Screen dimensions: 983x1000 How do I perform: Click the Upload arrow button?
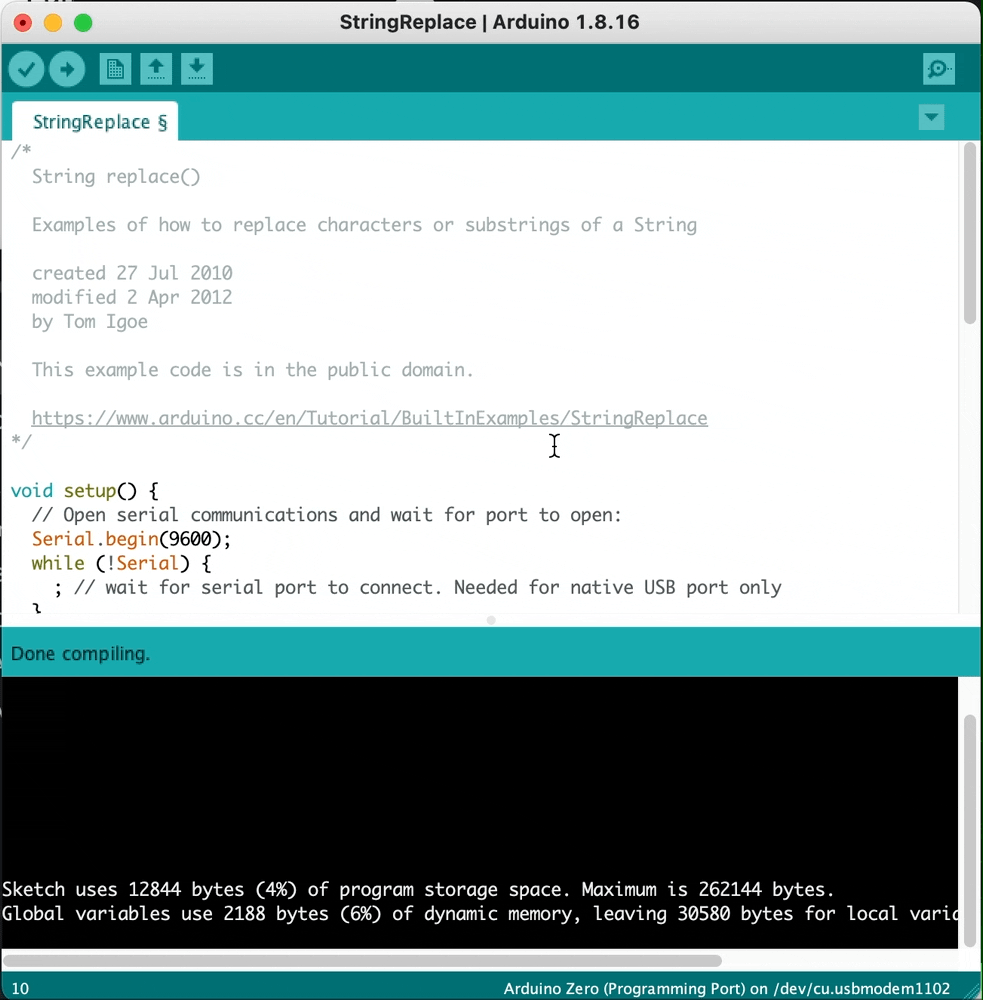pyautogui.click(x=67, y=69)
